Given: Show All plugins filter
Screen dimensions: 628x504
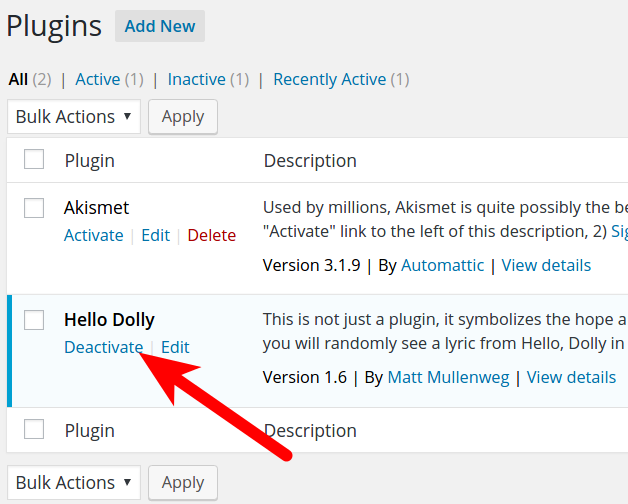Looking at the screenshot, I should (x=18, y=79).
